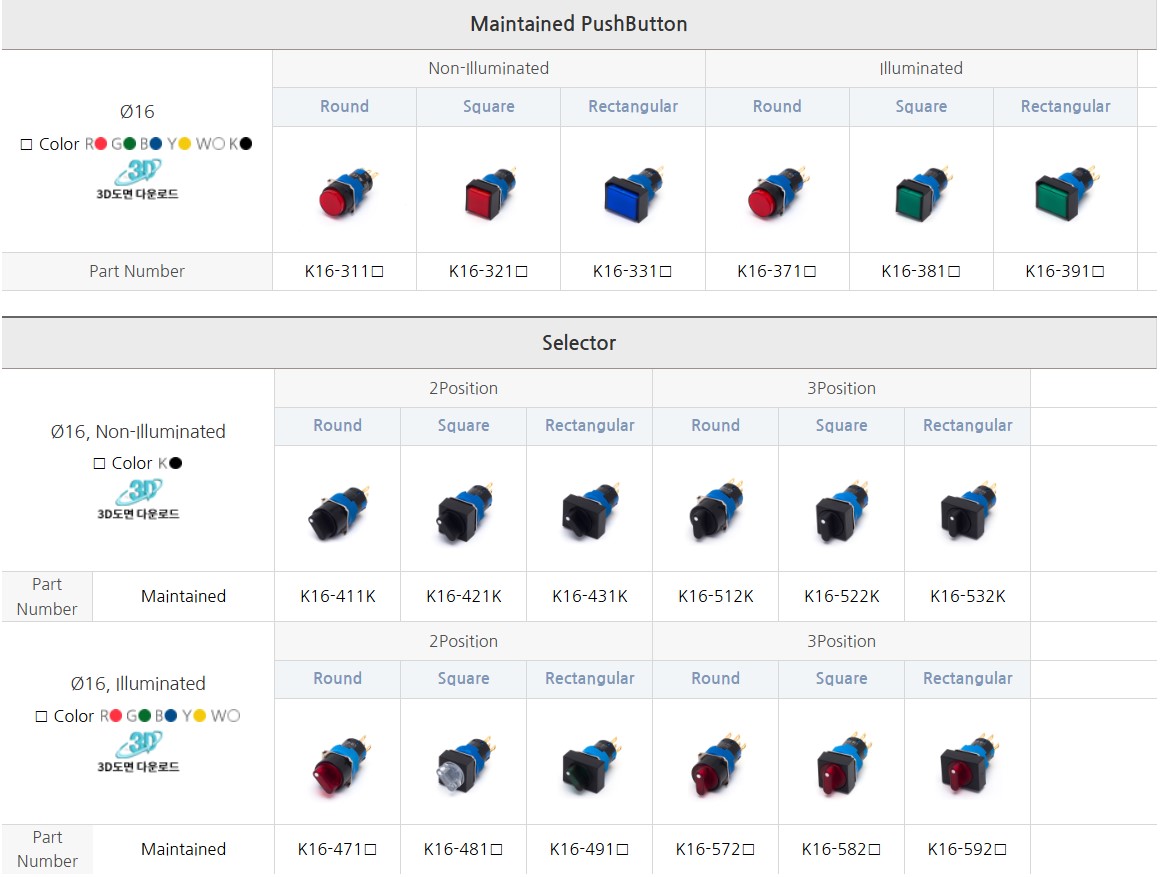Click the 3D download icon under Maintained PushButton Ø16

[137, 179]
